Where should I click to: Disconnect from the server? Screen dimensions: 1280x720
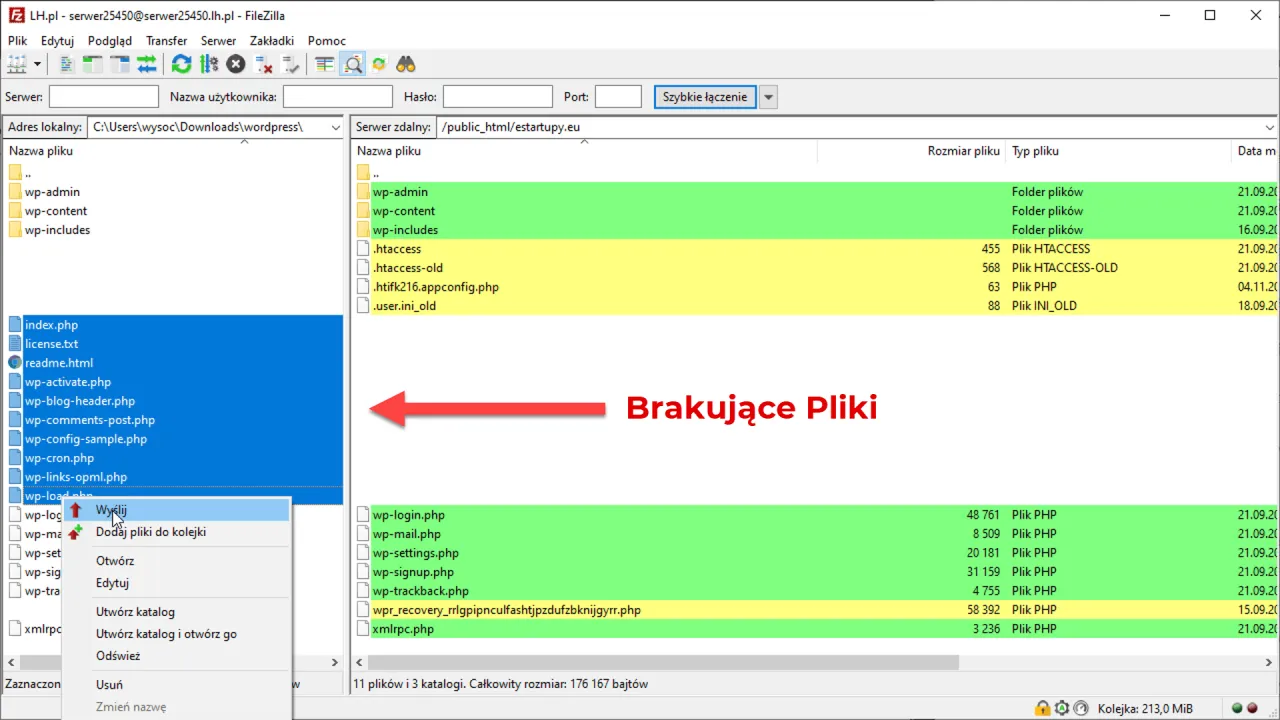tap(264, 64)
